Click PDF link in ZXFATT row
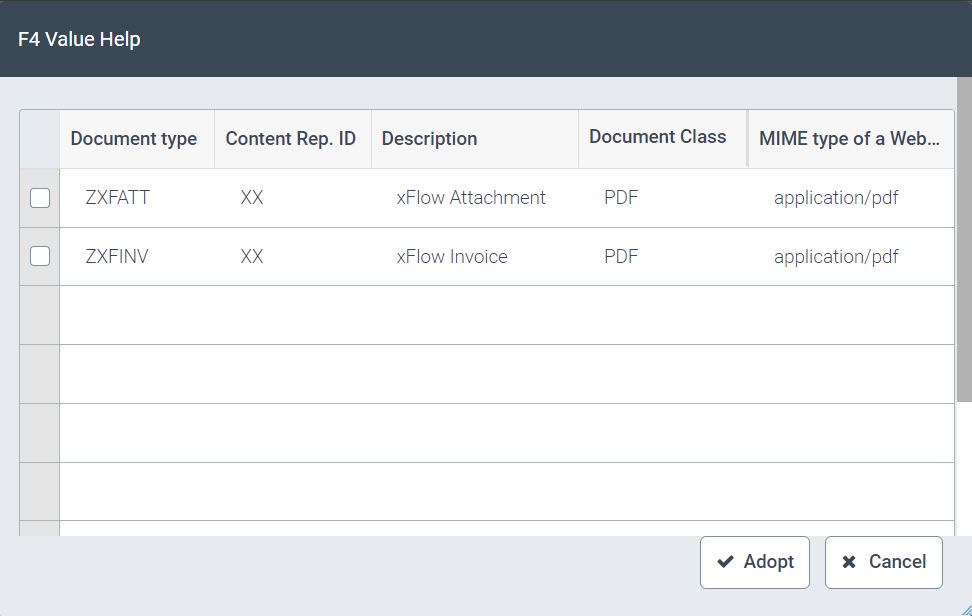Viewport: 972px width, 616px height. [x=621, y=198]
